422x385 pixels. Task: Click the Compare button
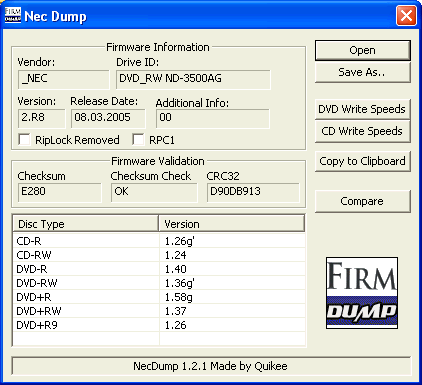click(363, 201)
